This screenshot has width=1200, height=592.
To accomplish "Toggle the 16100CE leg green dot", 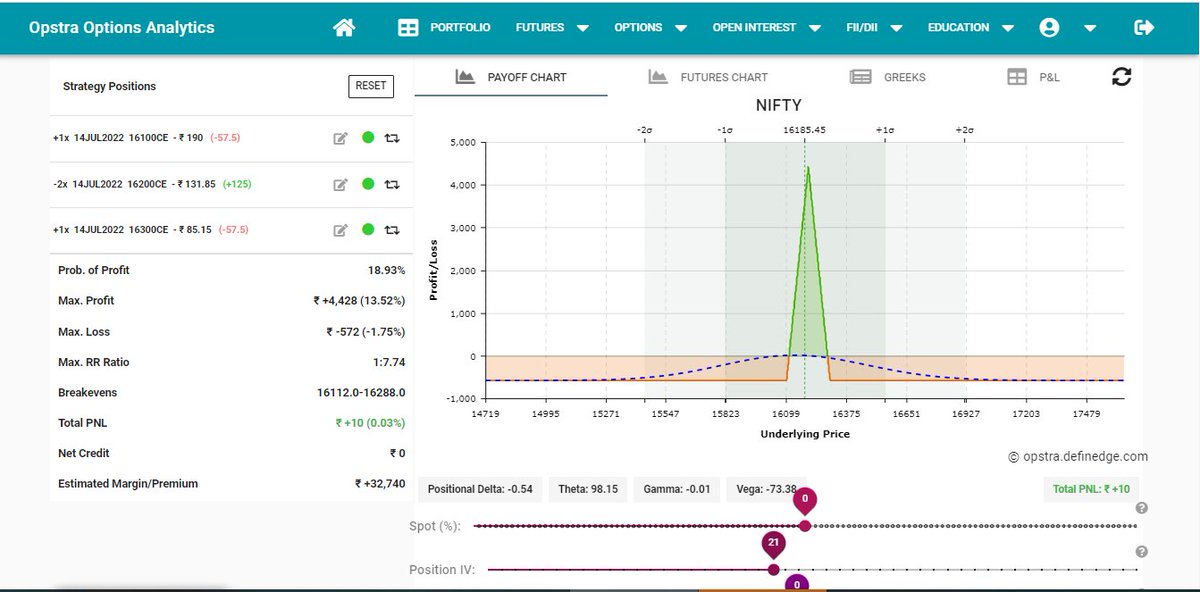I will point(368,138).
